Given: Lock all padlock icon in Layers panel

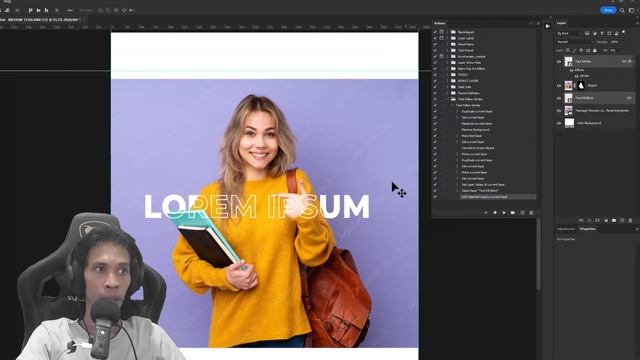Looking at the screenshot, I should click(595, 50).
